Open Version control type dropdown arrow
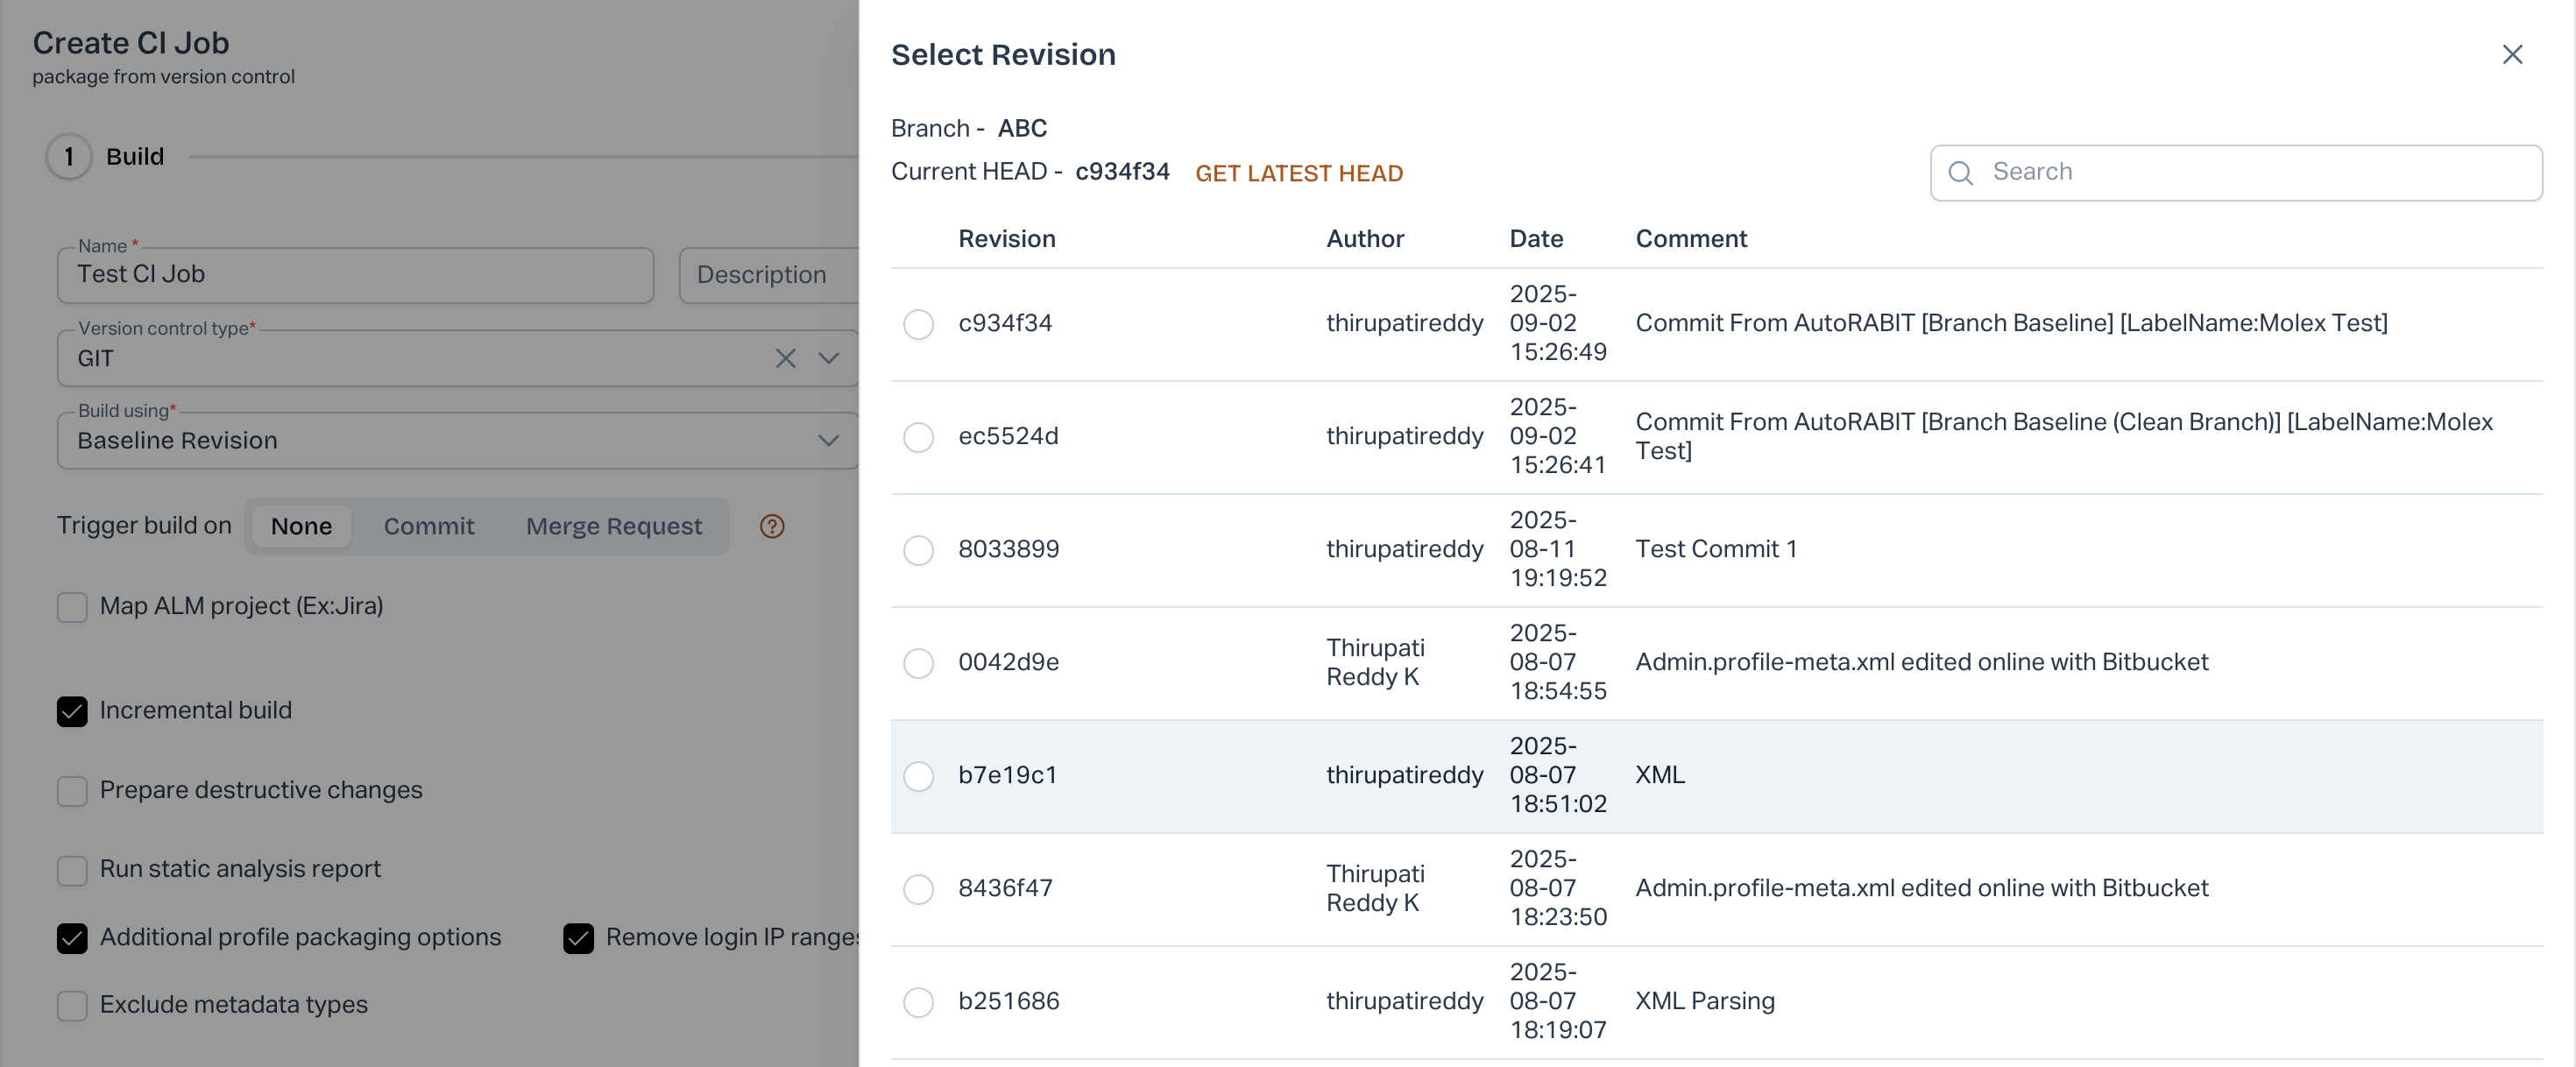 pos(828,358)
